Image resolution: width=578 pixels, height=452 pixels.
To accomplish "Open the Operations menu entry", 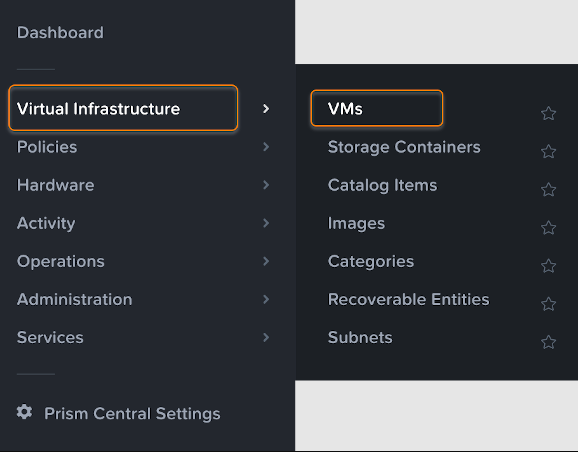I will click(x=60, y=261).
